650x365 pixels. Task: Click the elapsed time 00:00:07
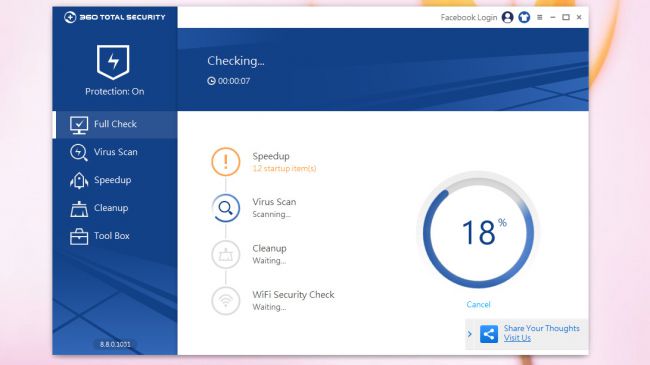coord(234,81)
